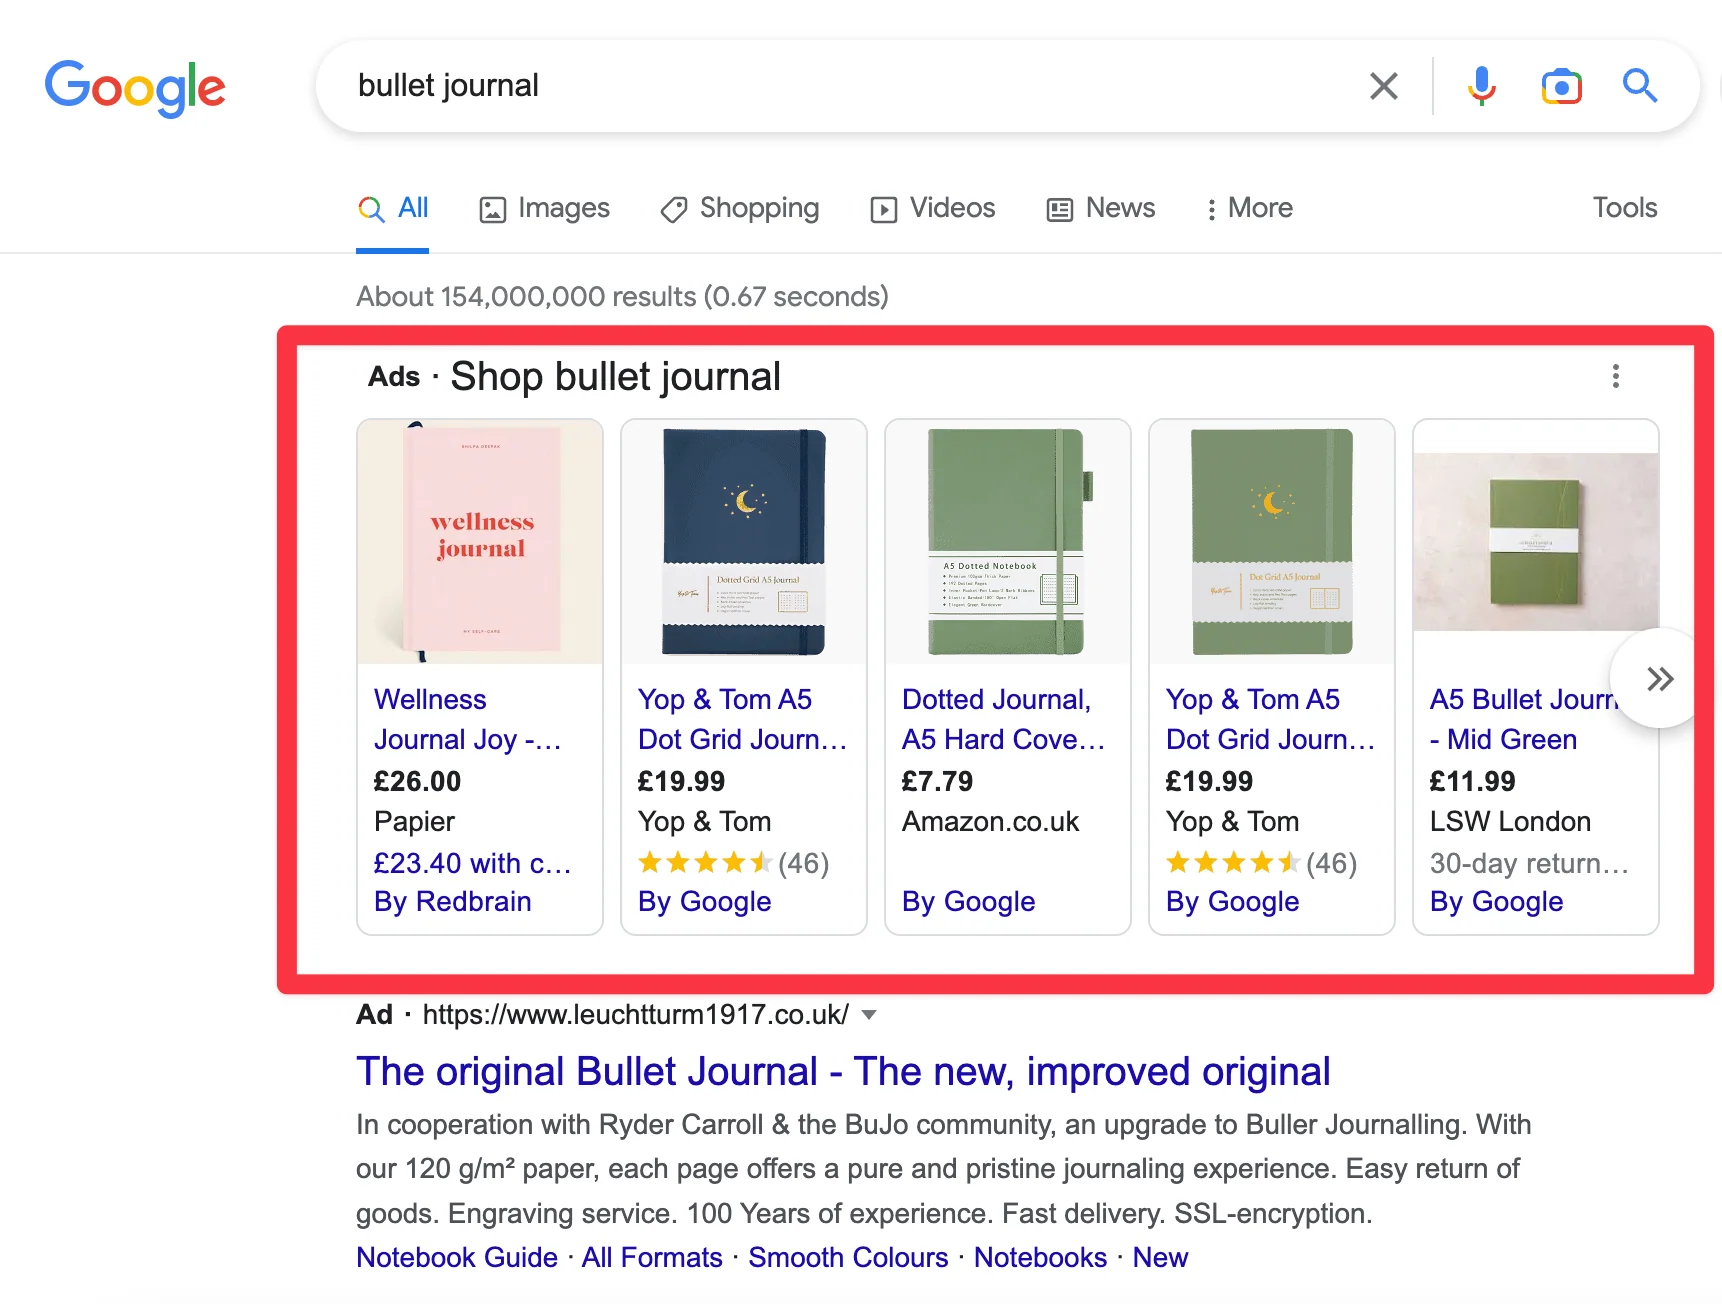Open the three-dot menu on the Shop ads block

tap(1616, 377)
